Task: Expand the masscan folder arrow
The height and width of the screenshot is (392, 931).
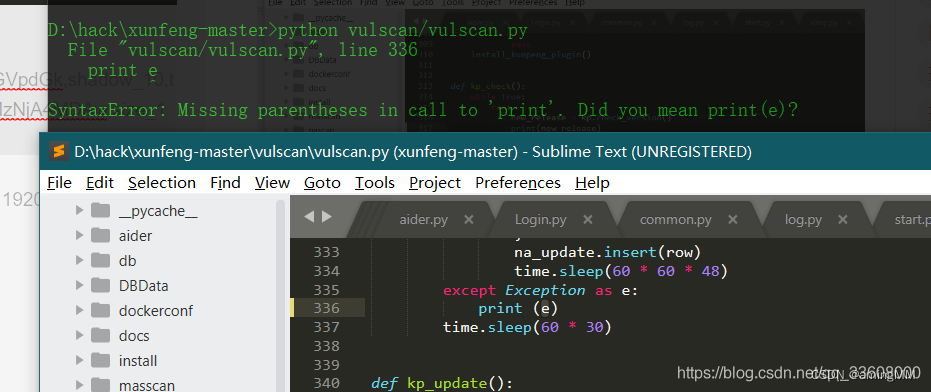Action: 79,385
